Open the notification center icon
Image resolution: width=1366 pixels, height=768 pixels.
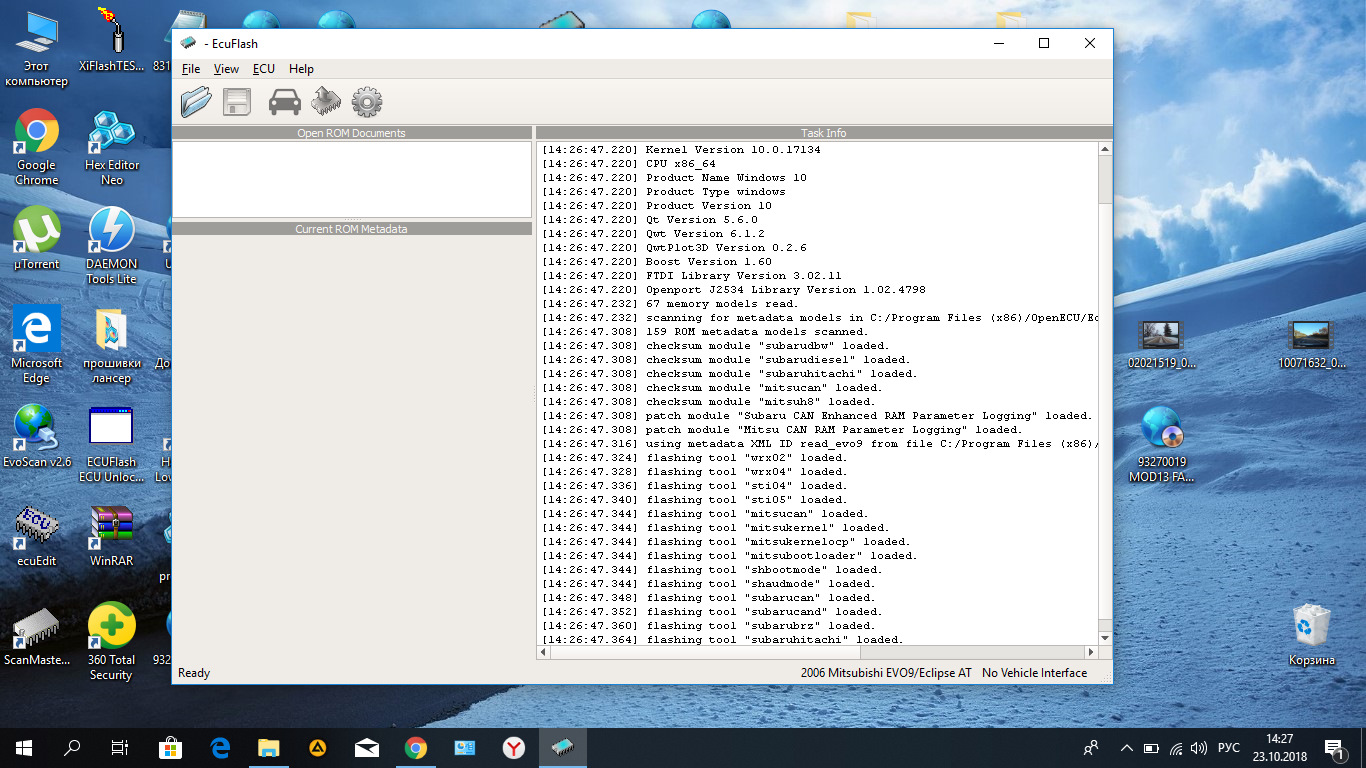[1333, 748]
